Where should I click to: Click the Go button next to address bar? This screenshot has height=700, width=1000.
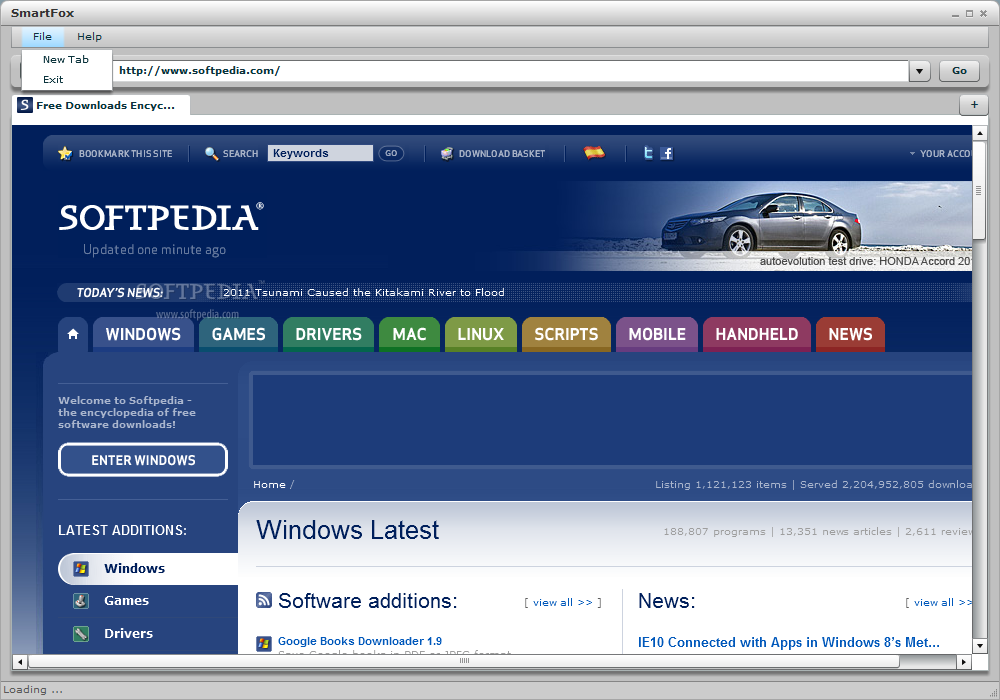pyautogui.click(x=959, y=71)
